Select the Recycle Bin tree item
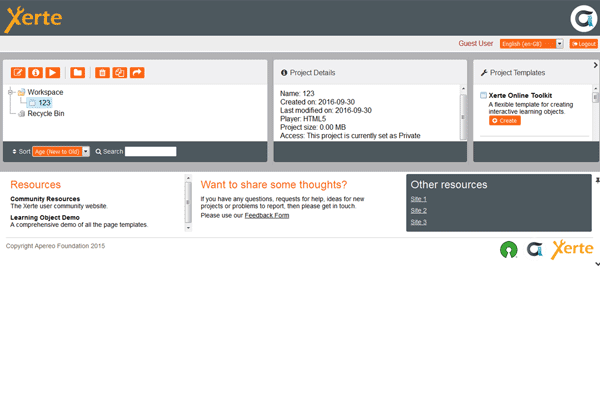 (45, 114)
